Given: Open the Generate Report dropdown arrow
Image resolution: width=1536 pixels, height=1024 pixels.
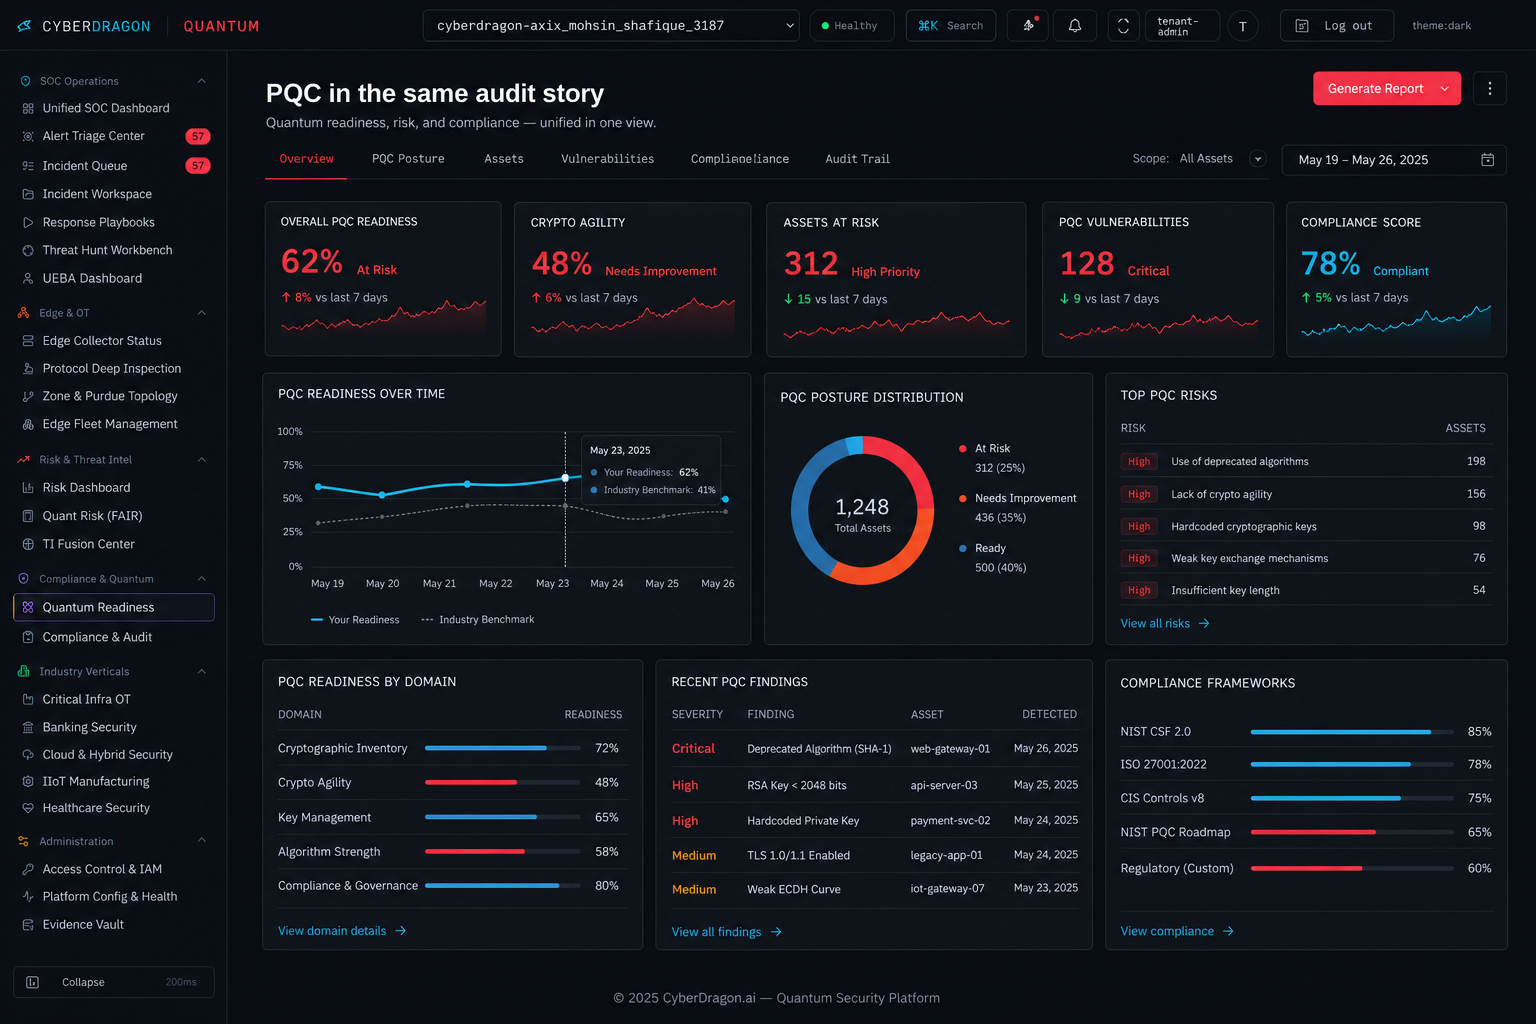Looking at the screenshot, I should click(x=1445, y=89).
